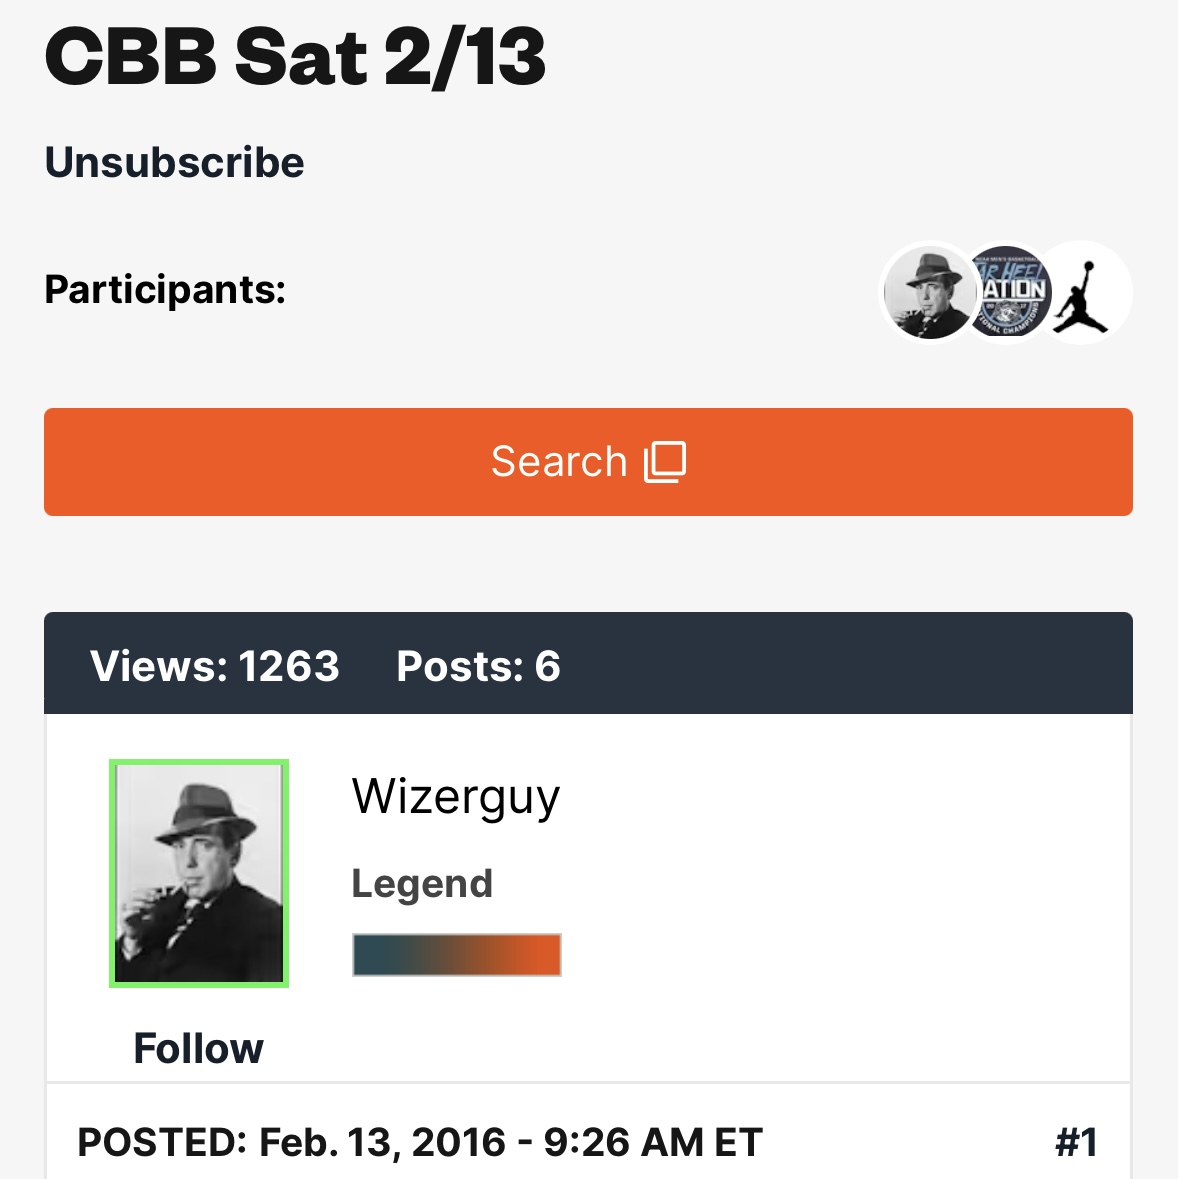
Task: Click the POSTED: label
Action: click(x=162, y=1142)
